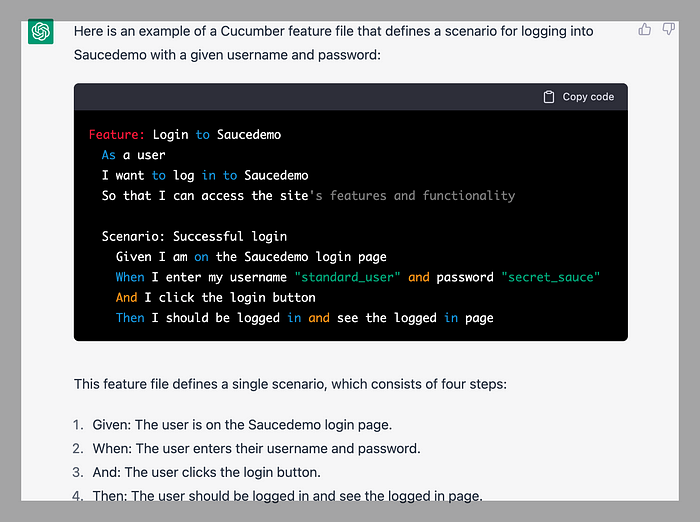Click the clipboard icon beside Copy code
The image size is (700, 522).
point(549,97)
